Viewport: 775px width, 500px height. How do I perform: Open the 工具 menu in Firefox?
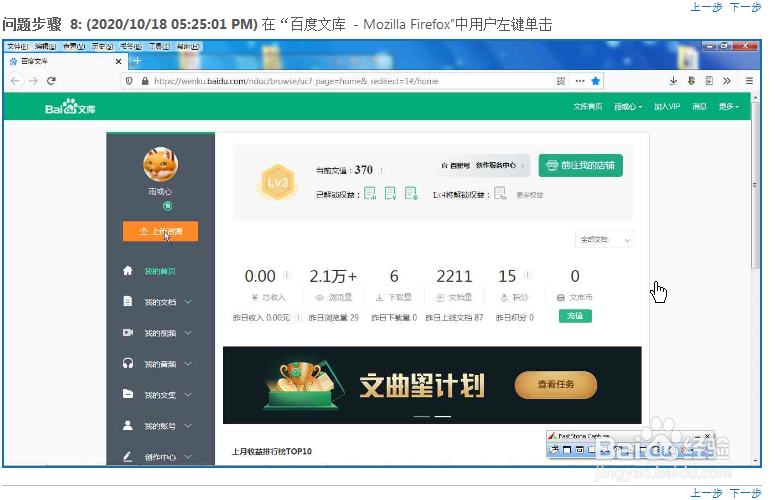tap(160, 46)
